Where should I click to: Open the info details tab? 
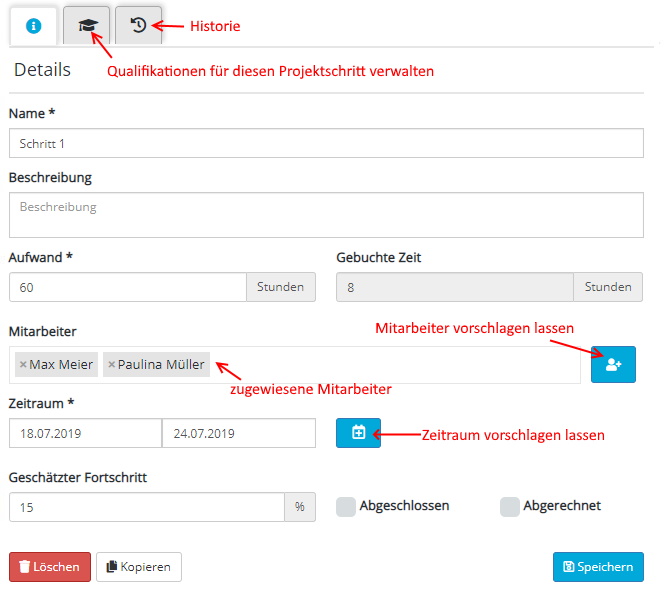click(x=33, y=26)
